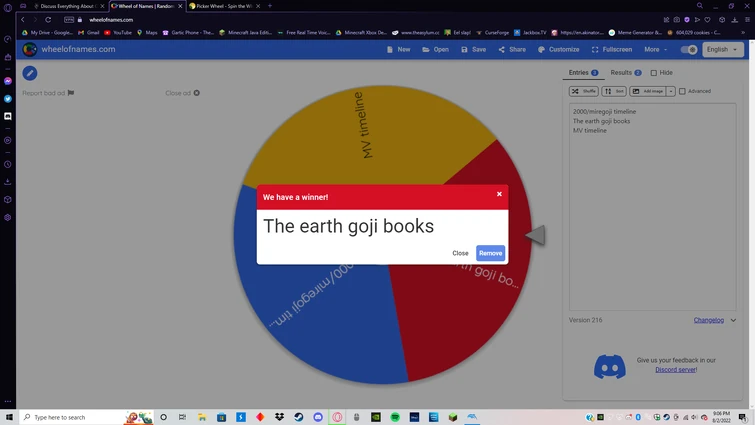755x425 pixels.
Task: Click Close in the winner dialog
Action: [x=460, y=253]
